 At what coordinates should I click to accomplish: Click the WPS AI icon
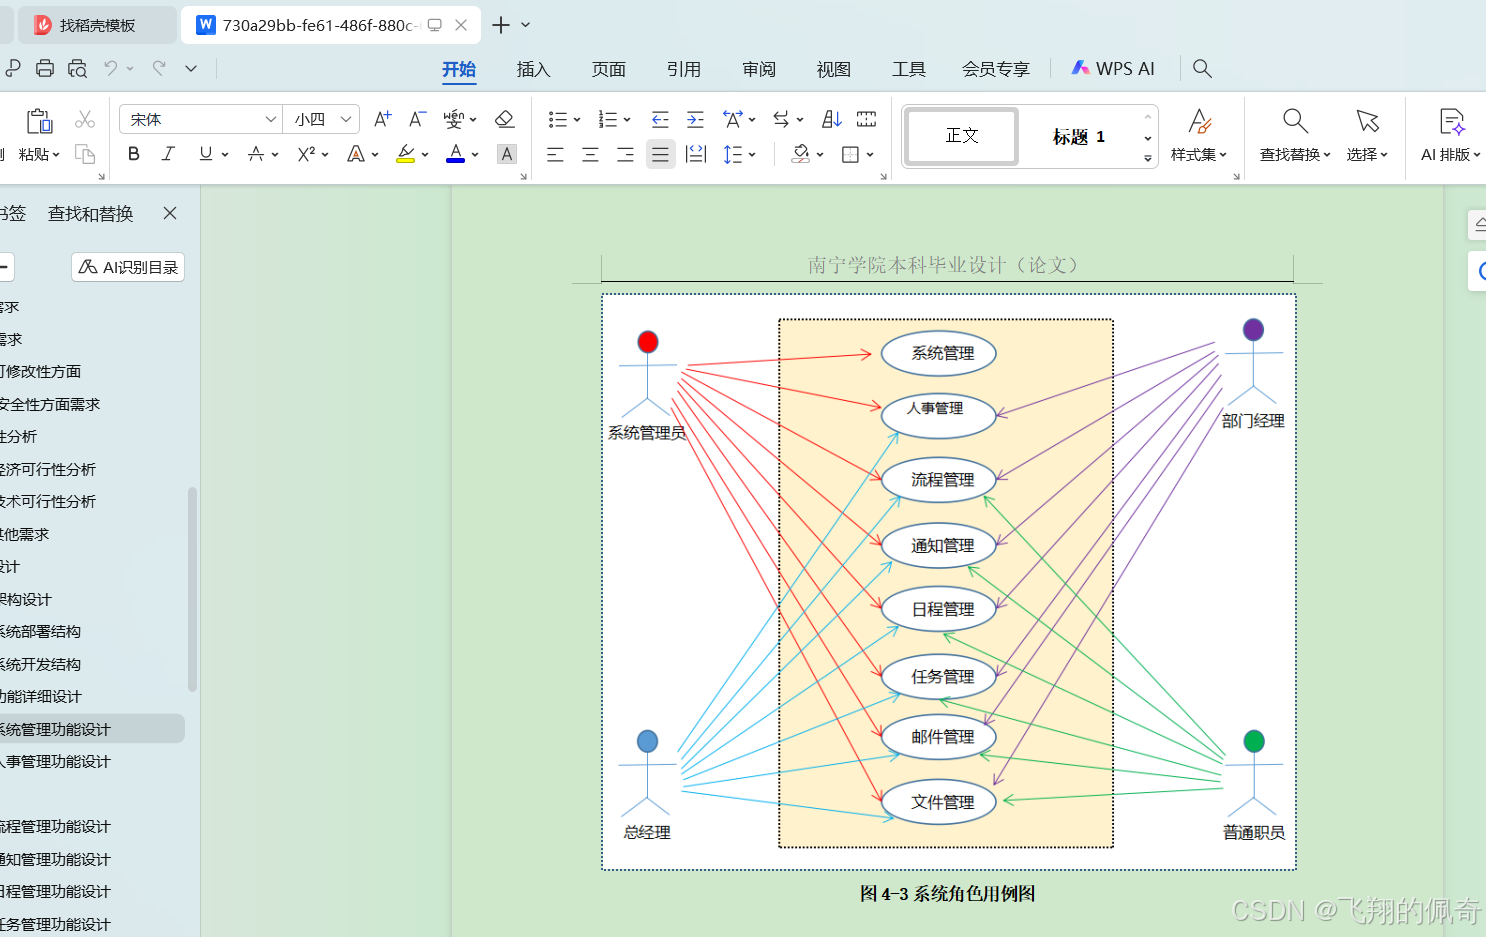click(1081, 68)
